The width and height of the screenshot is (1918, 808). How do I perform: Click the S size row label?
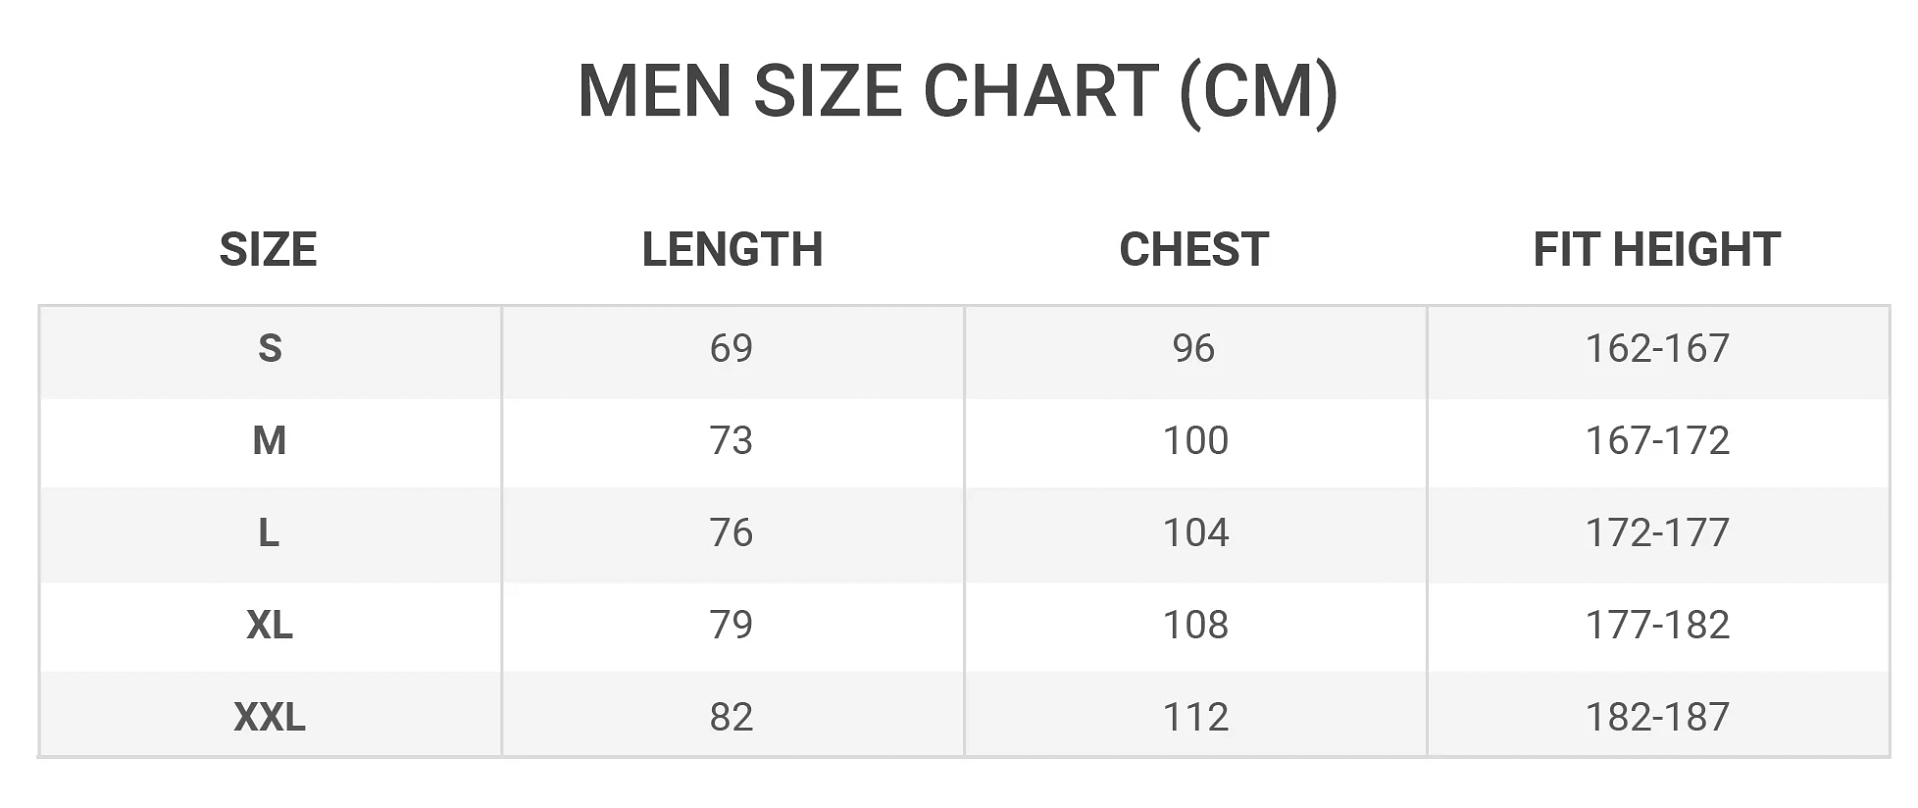(270, 348)
